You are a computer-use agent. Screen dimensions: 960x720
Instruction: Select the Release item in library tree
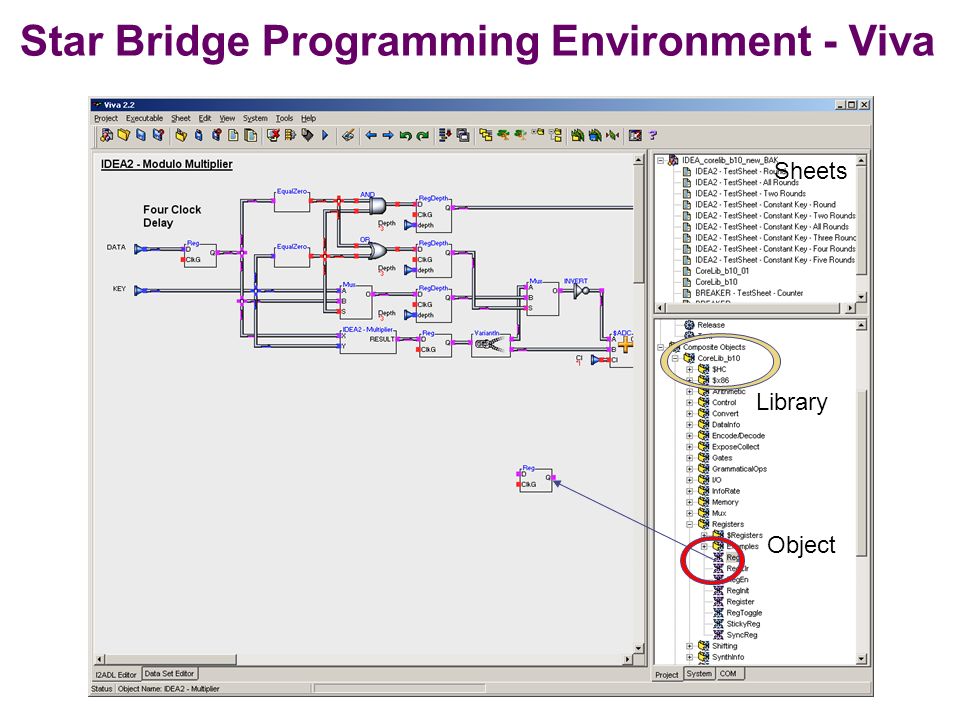pos(710,325)
